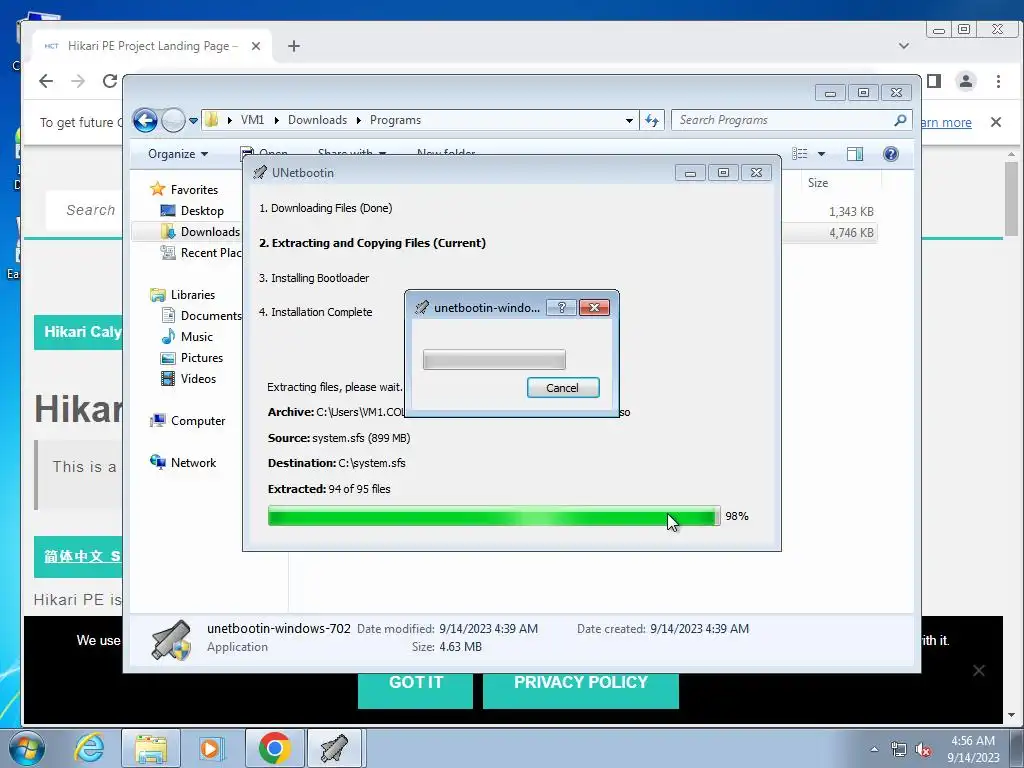Select the Hikari PE Project Landing Page tab

click(152, 46)
